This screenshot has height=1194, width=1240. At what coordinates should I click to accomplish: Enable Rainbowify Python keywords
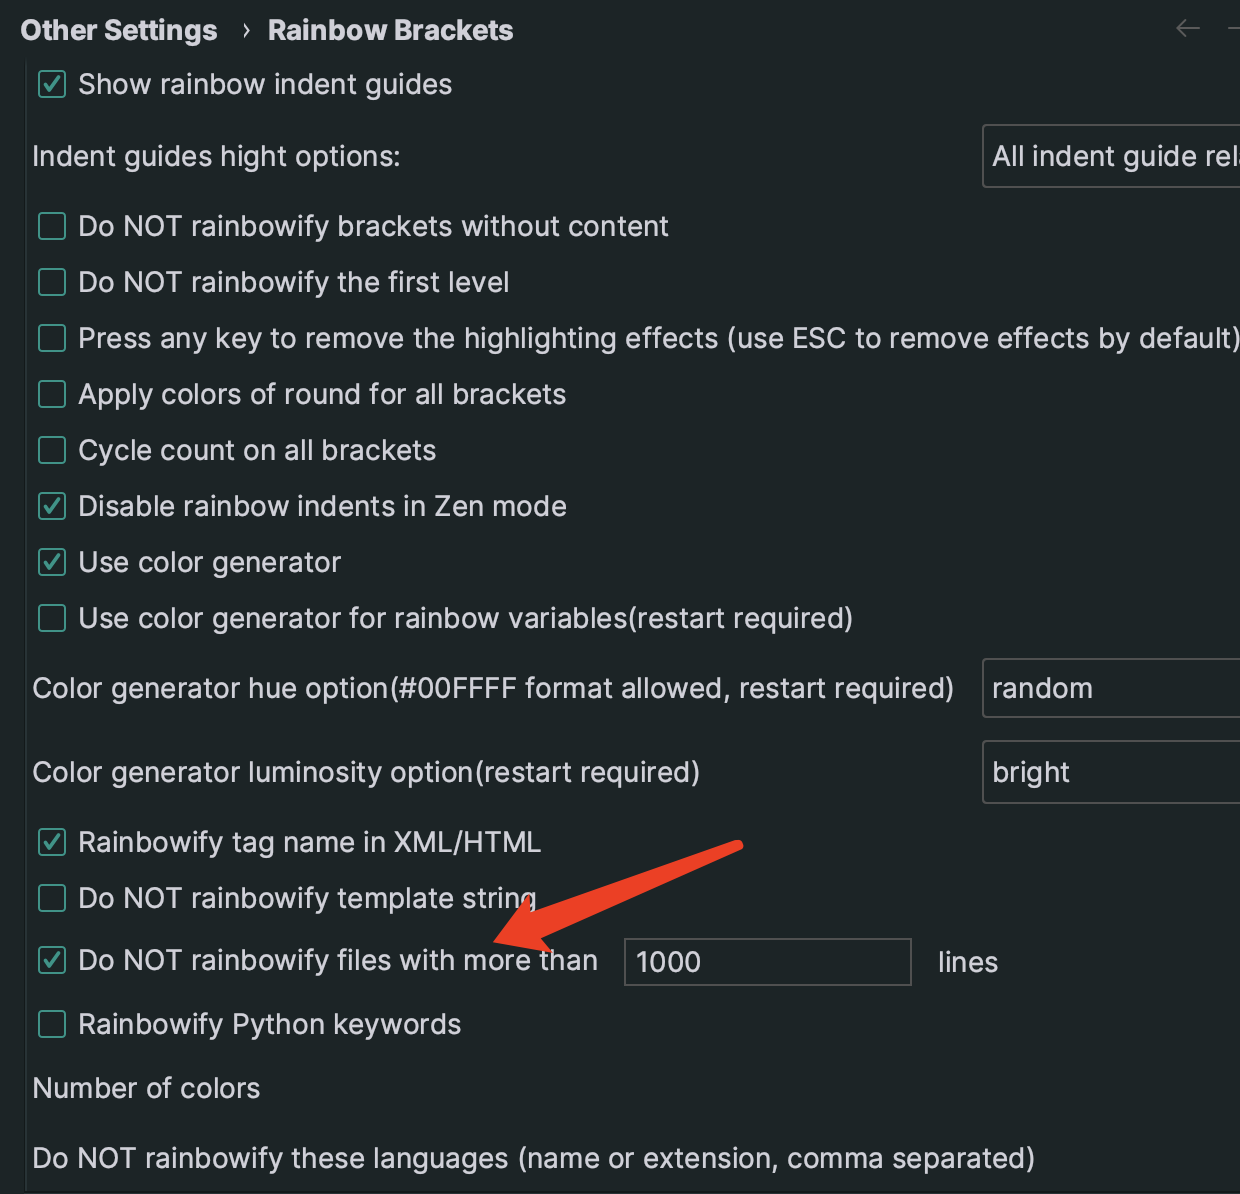coord(51,1024)
